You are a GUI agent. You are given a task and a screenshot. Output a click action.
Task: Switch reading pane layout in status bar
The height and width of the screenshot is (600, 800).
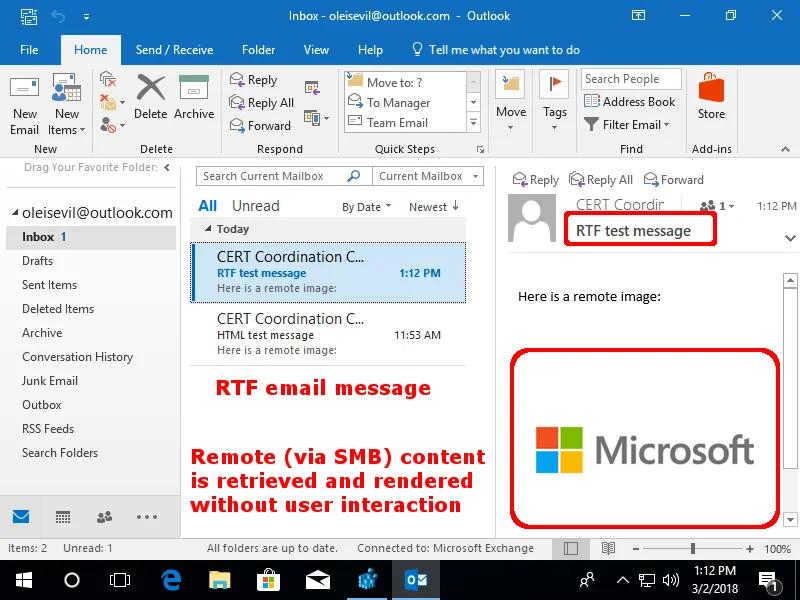click(570, 548)
